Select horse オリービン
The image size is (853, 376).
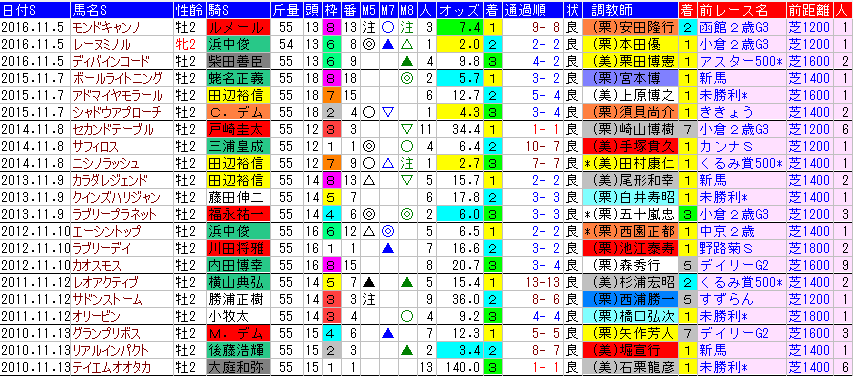[96, 317]
